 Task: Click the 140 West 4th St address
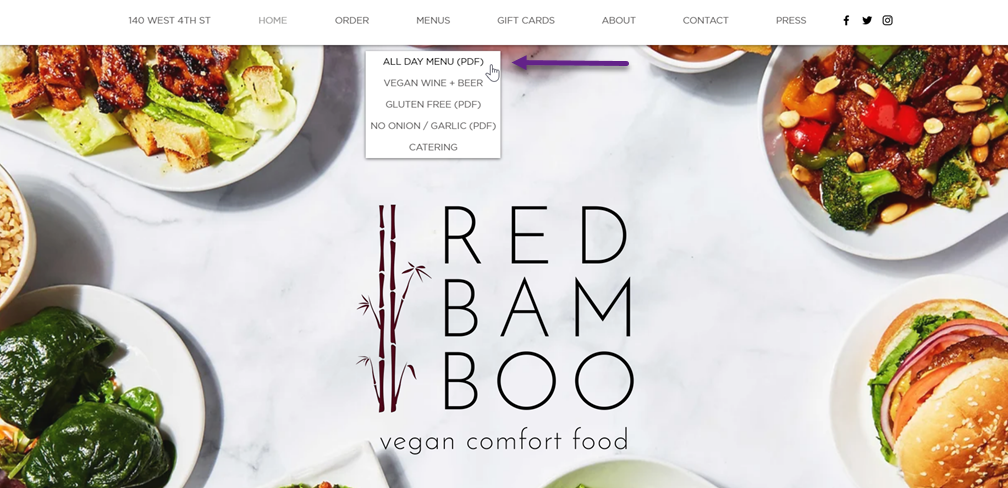pos(169,21)
